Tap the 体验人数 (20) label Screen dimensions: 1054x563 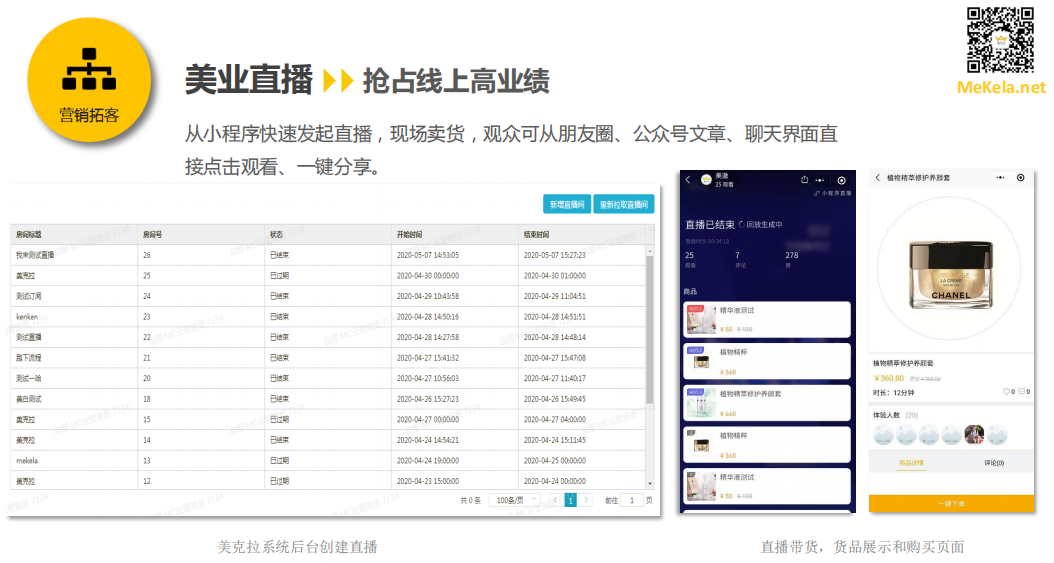tap(895, 415)
